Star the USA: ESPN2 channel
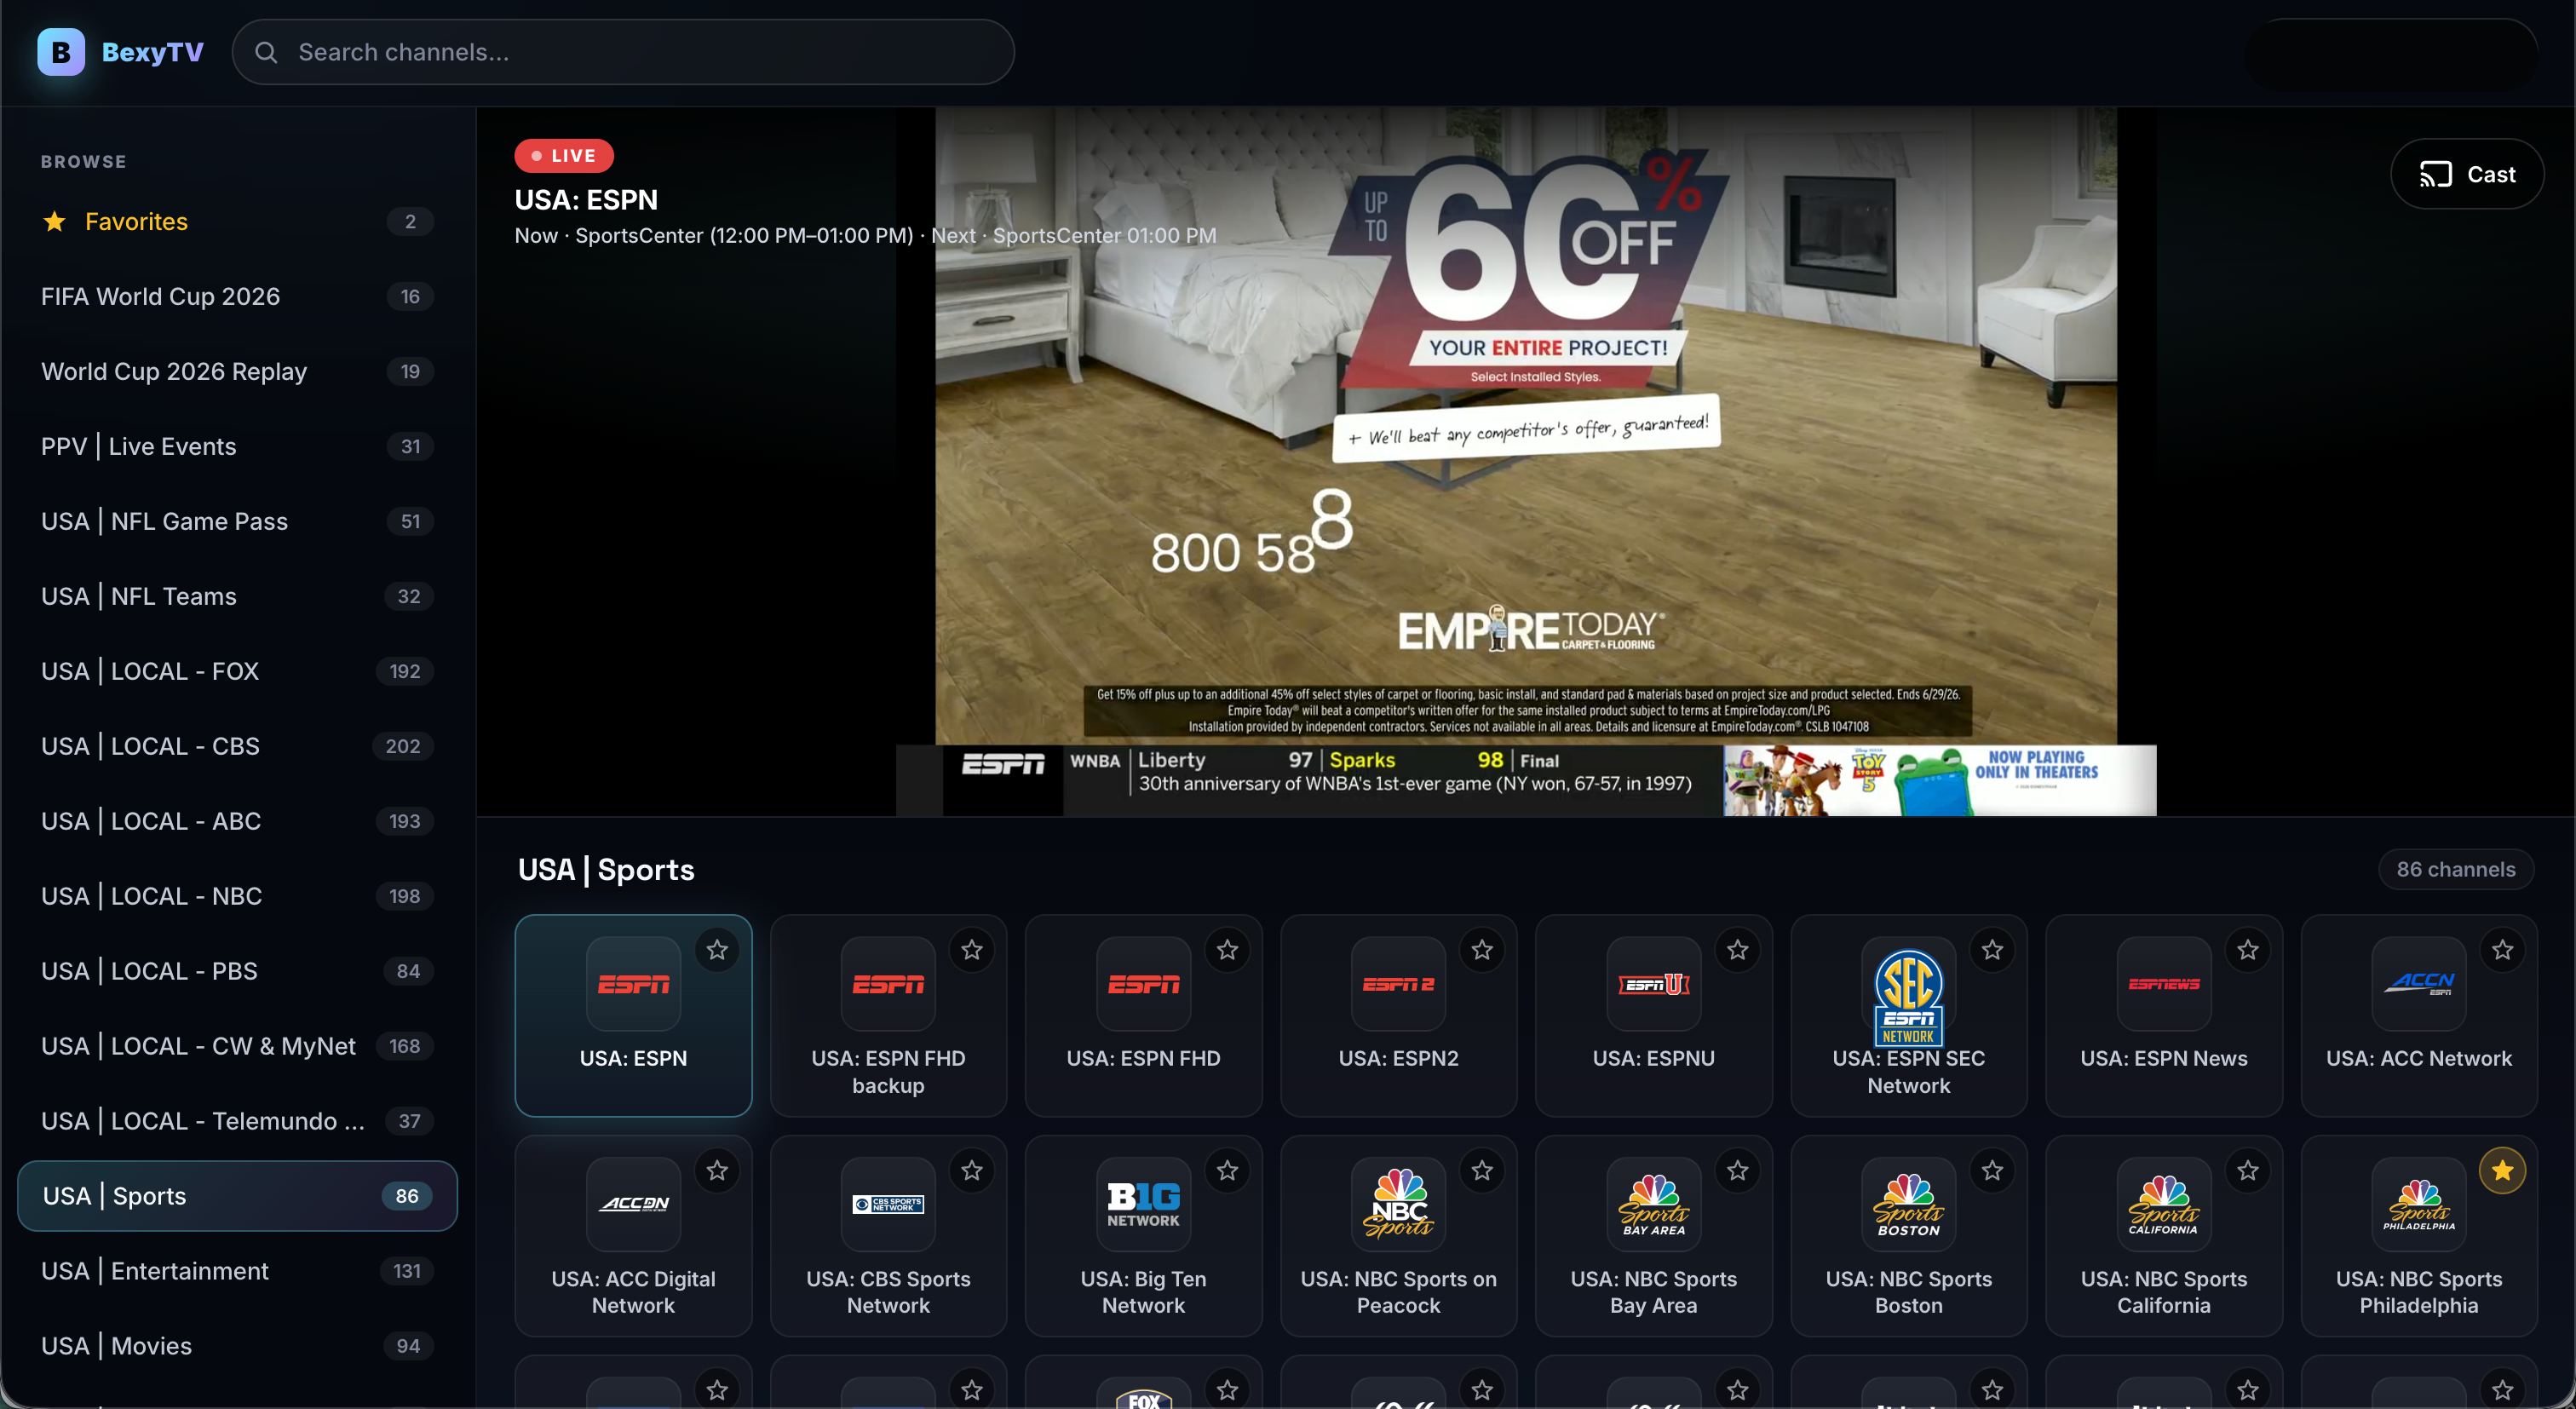 pyautogui.click(x=1482, y=950)
